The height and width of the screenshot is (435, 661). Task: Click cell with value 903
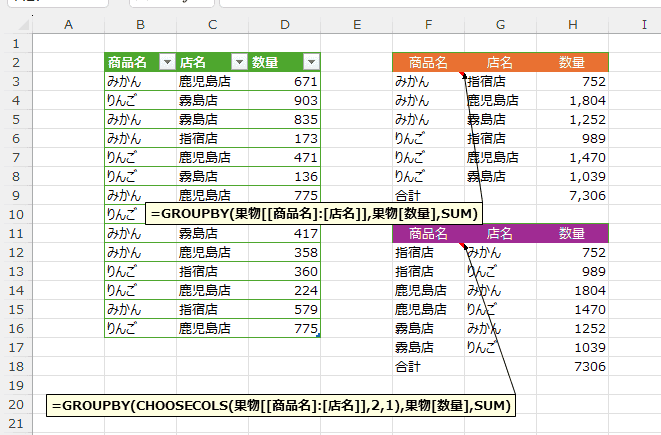click(x=285, y=100)
